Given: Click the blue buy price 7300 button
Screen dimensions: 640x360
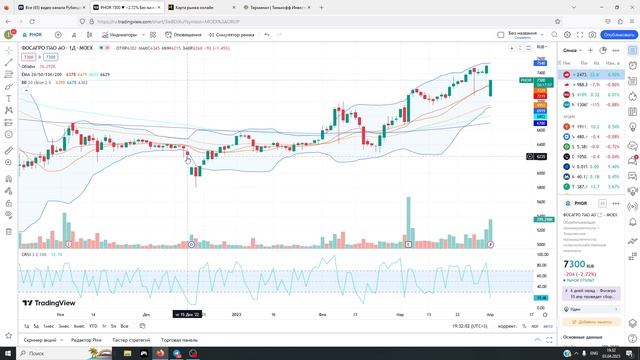Looking at the screenshot, I should coord(50,57).
